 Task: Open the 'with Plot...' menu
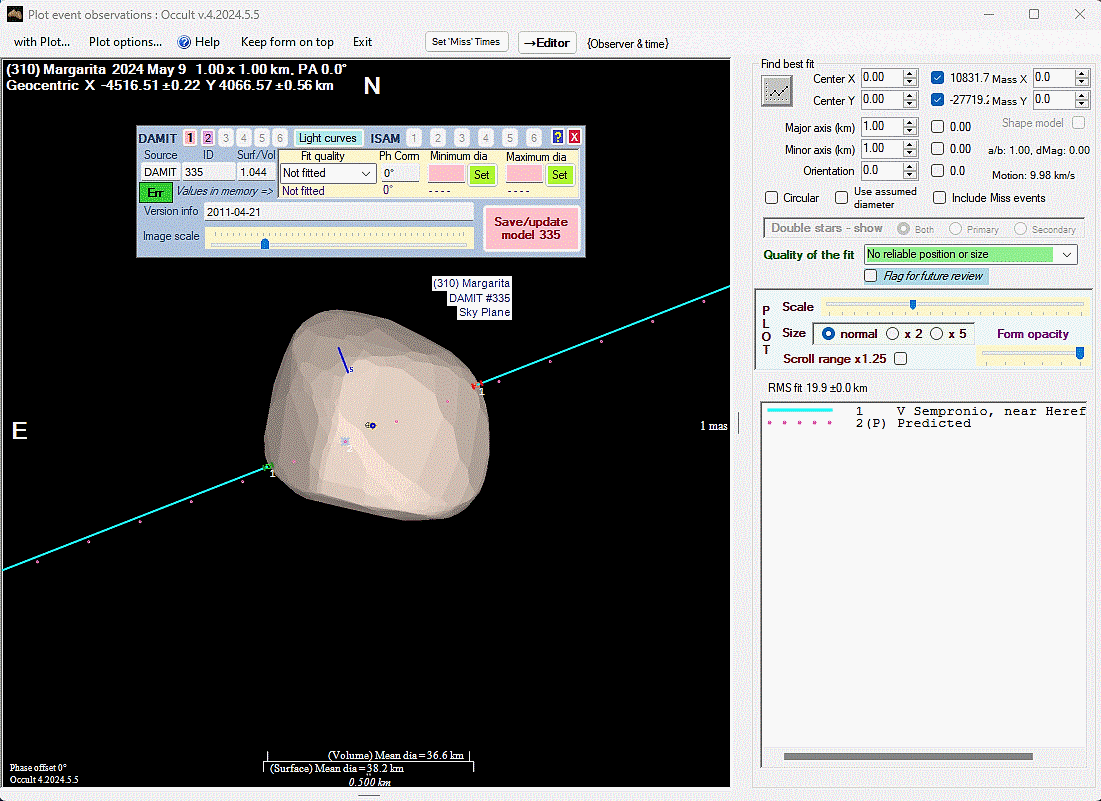tap(42, 42)
